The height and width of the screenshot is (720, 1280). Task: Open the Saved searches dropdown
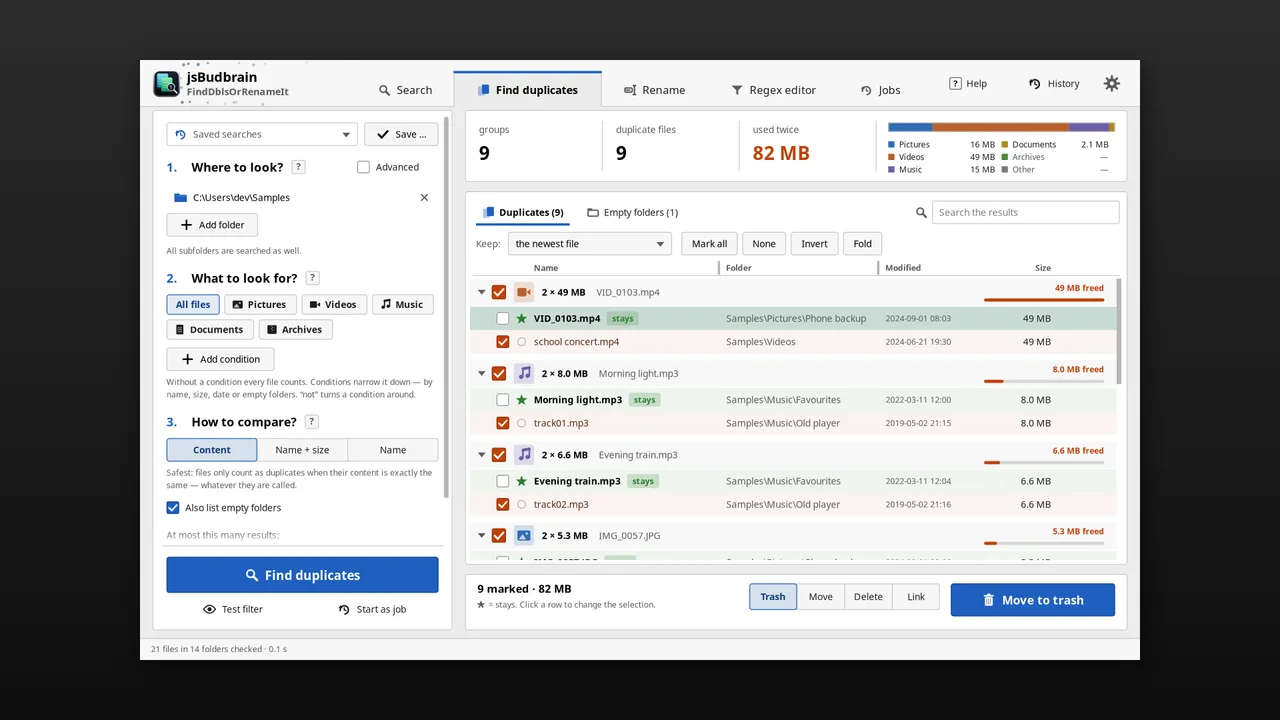click(262, 134)
